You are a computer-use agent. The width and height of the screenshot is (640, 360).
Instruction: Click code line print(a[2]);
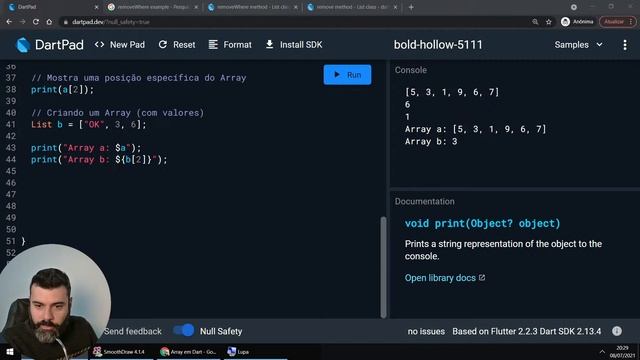[x=62, y=89]
